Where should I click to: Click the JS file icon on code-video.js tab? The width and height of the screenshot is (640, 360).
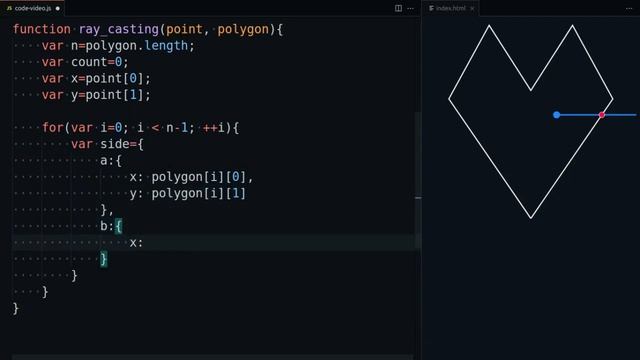tap(9, 8)
